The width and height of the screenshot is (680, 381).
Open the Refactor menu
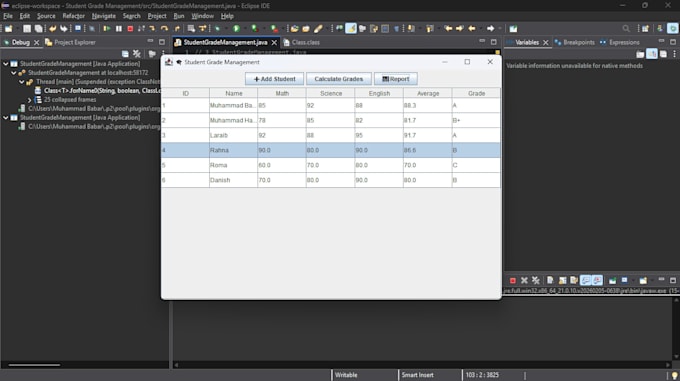(x=73, y=16)
